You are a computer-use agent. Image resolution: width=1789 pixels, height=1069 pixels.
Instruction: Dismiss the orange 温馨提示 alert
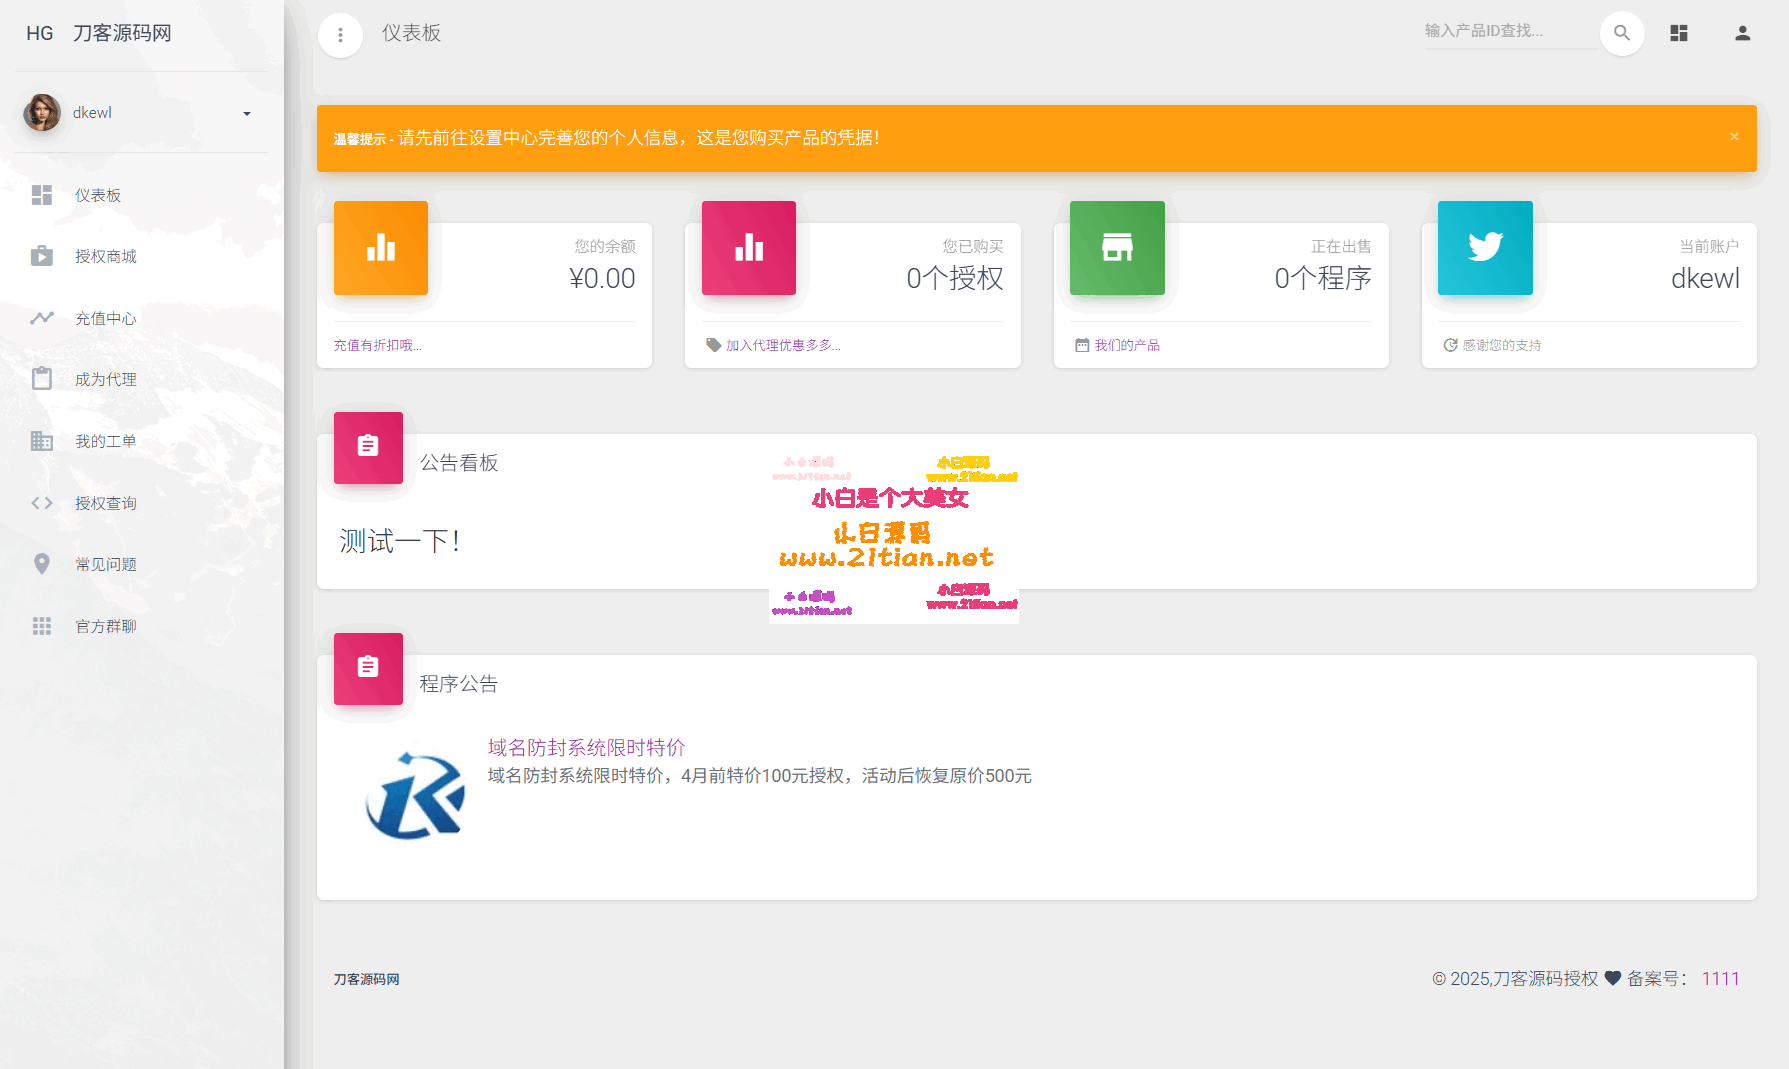pyautogui.click(x=1735, y=136)
